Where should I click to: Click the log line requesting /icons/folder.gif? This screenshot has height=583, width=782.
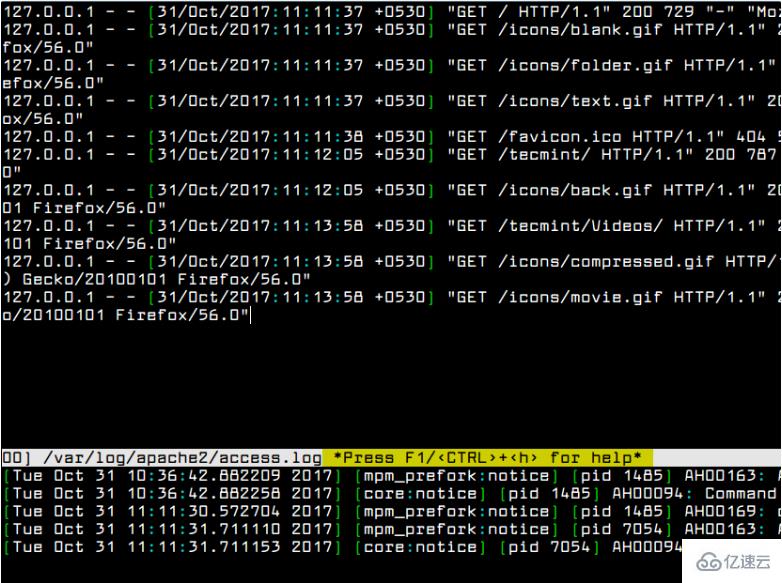point(391,65)
